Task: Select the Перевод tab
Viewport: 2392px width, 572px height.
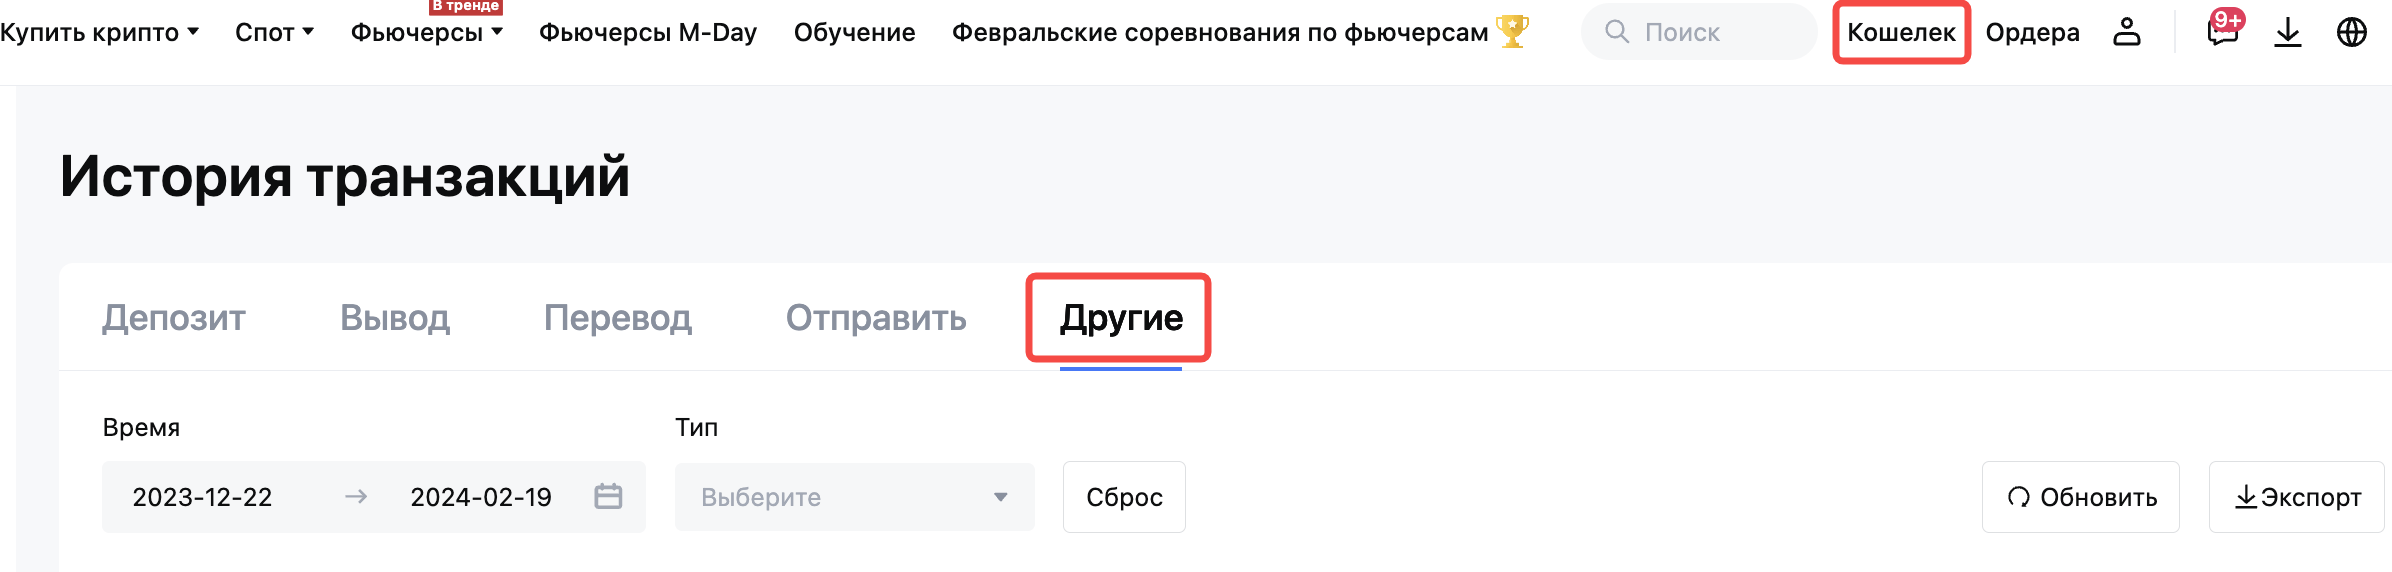Action: coord(618,318)
